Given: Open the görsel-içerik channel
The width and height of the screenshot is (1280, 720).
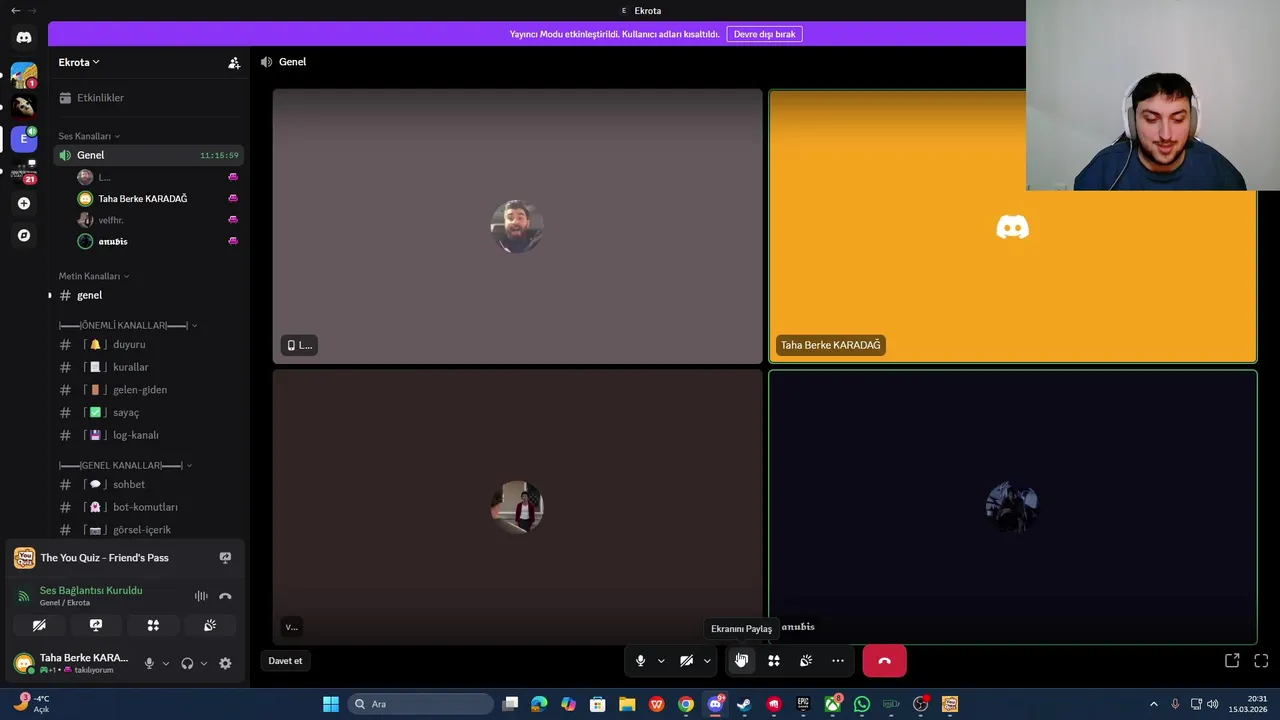Looking at the screenshot, I should pyautogui.click(x=148, y=530).
